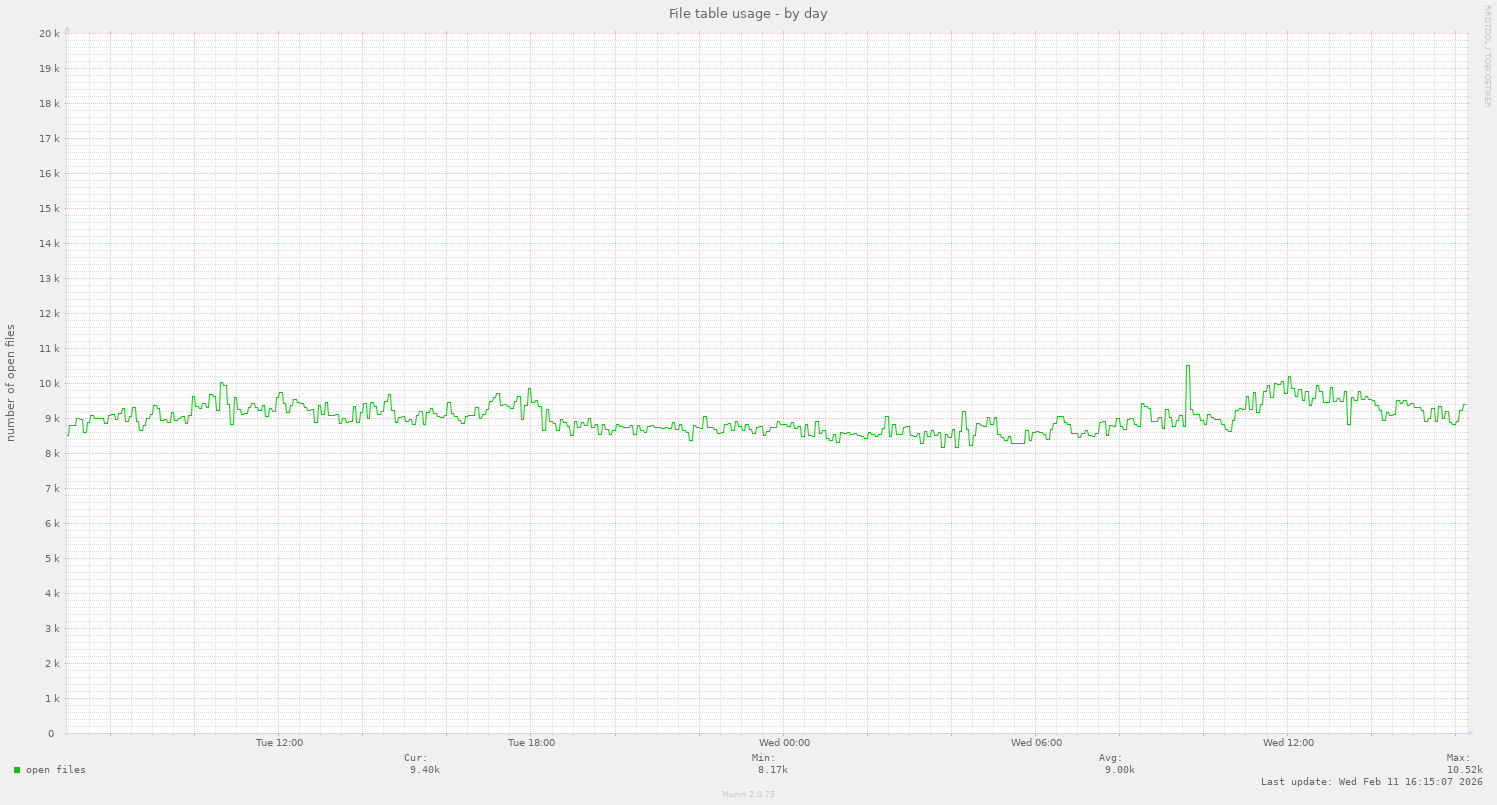
Task: Click the Wed 12:00 timestamp label
Action: point(1290,742)
